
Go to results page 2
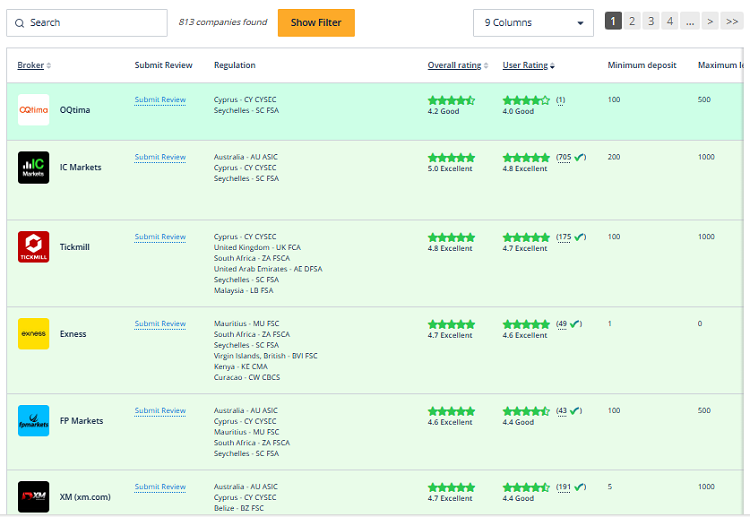(632, 21)
